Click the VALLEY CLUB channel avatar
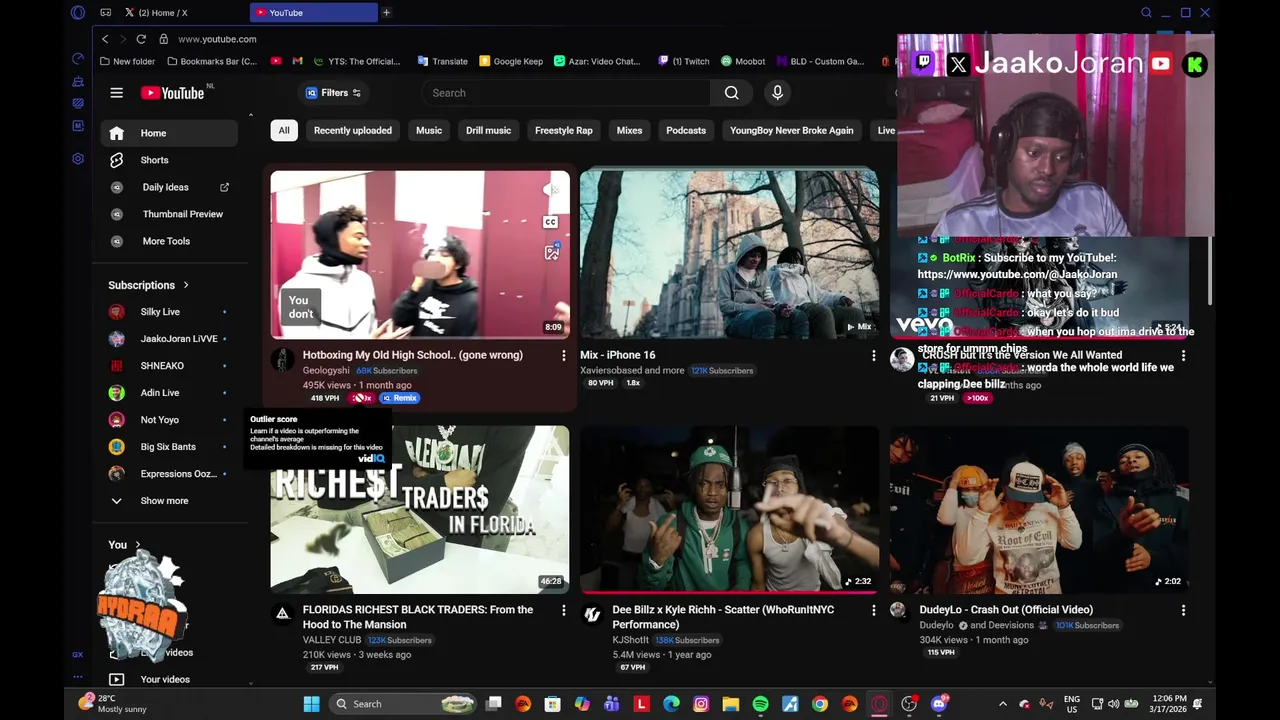Viewport: 1280px width, 720px height. tap(283, 613)
